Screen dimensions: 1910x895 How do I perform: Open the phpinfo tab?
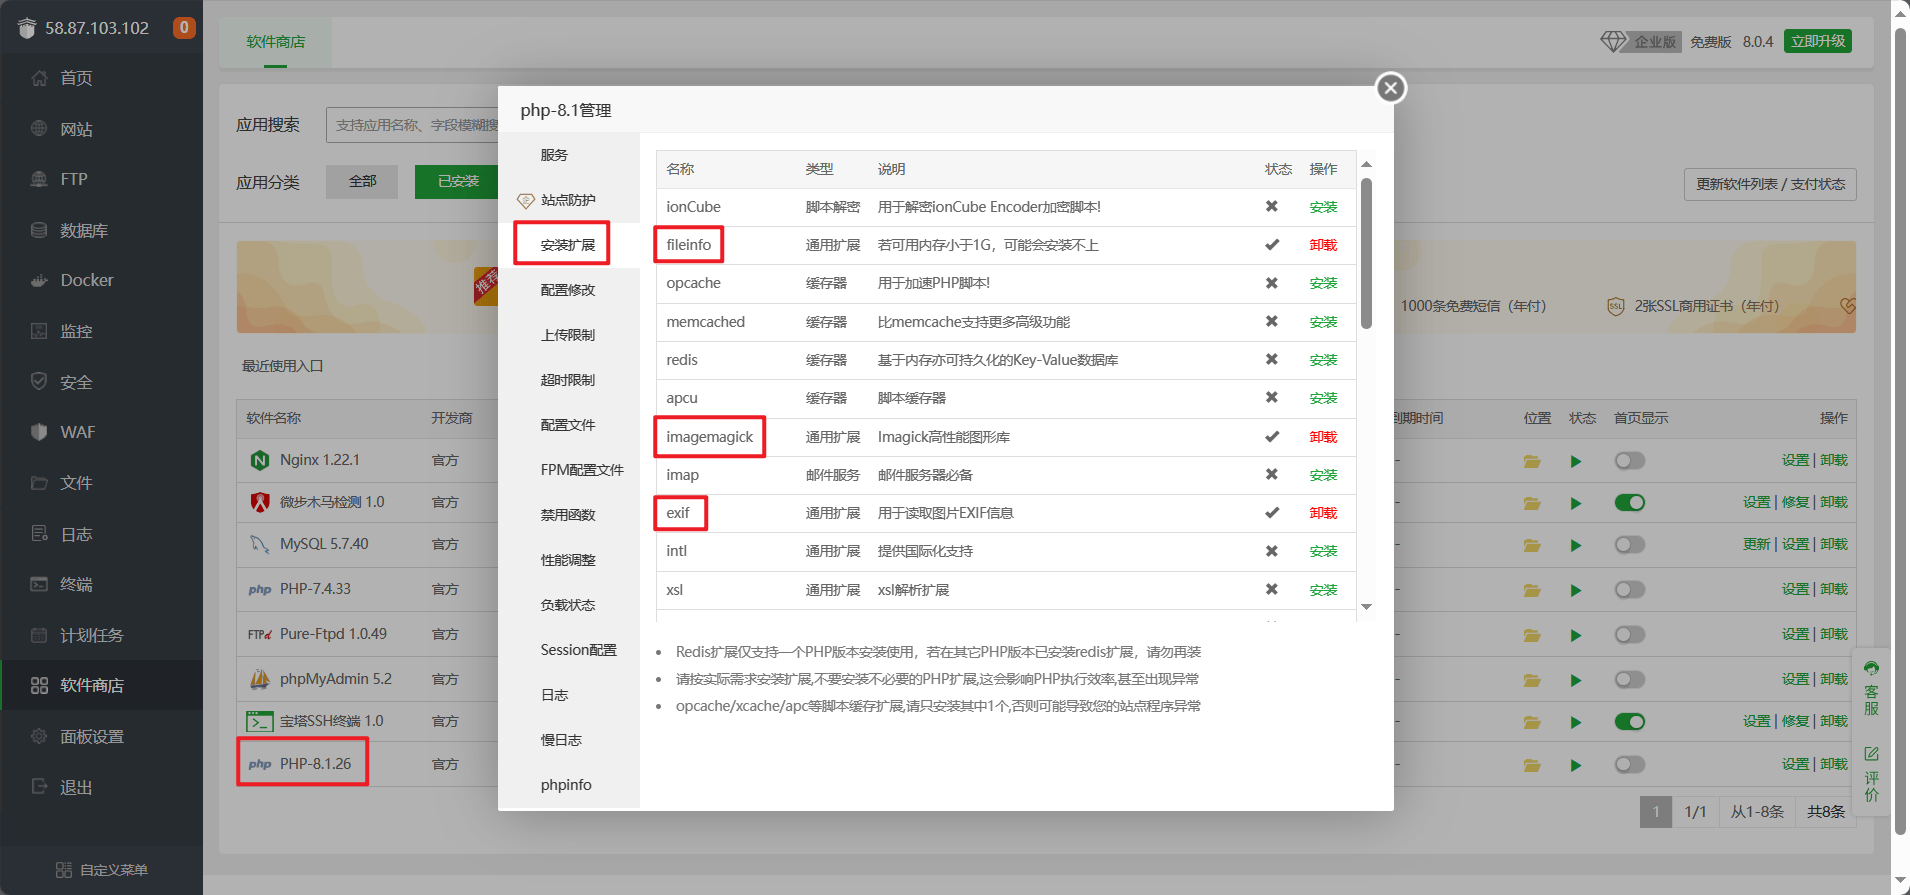(x=566, y=785)
